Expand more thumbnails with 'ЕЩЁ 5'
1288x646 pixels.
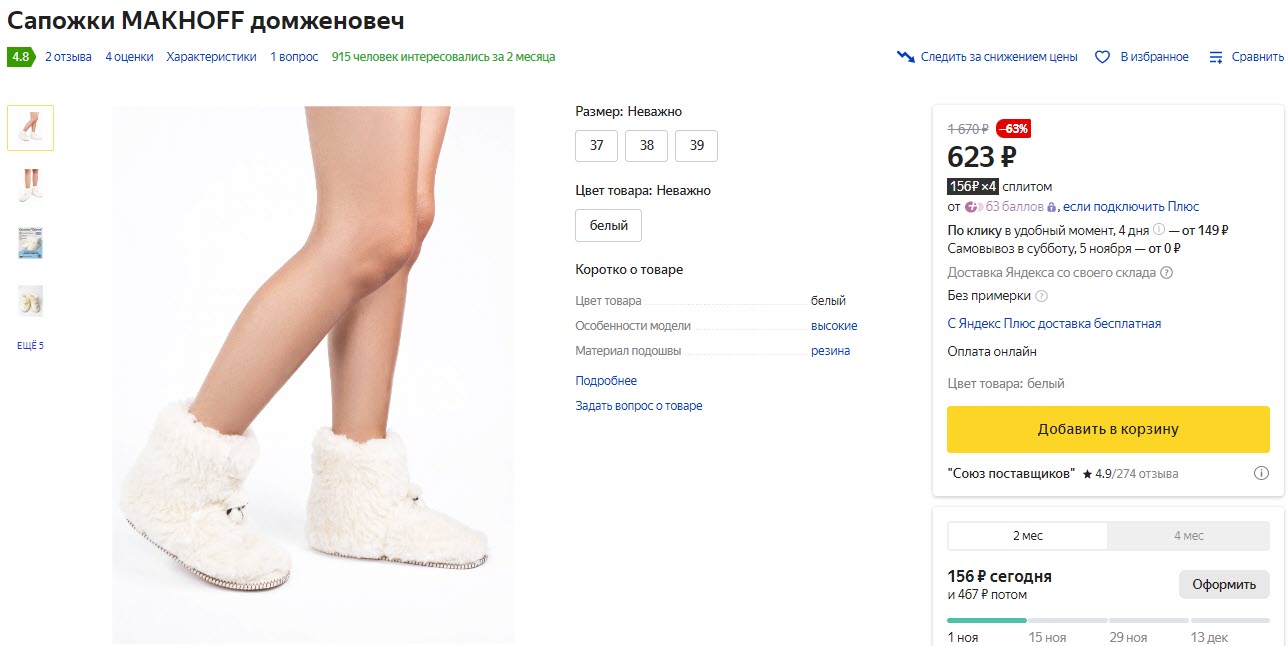point(30,346)
